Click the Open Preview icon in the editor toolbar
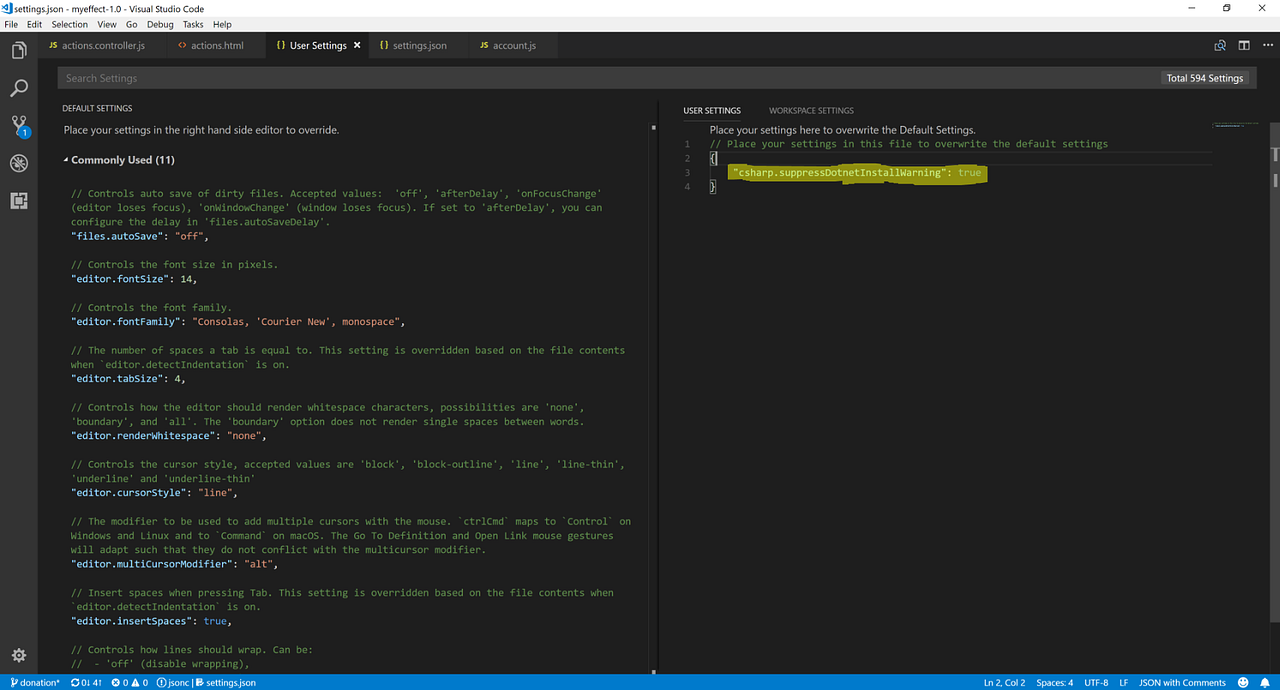Viewport: 1280px width, 690px height. 1219,45
